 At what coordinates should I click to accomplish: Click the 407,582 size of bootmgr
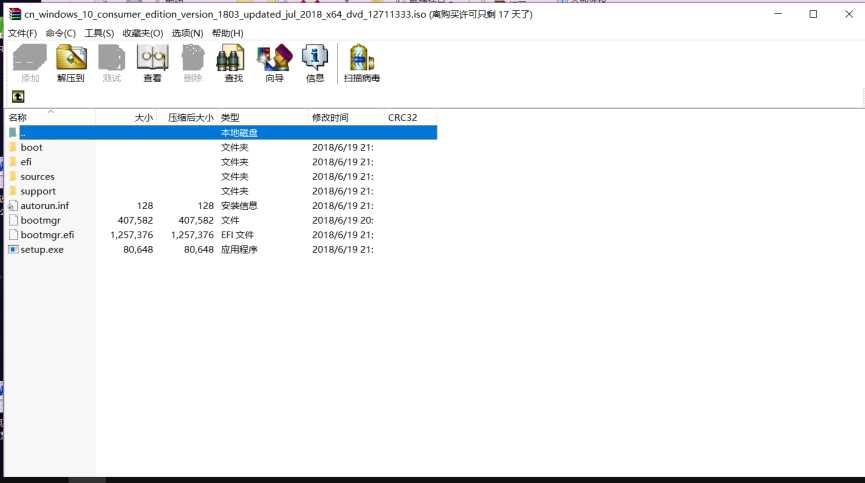coord(135,220)
